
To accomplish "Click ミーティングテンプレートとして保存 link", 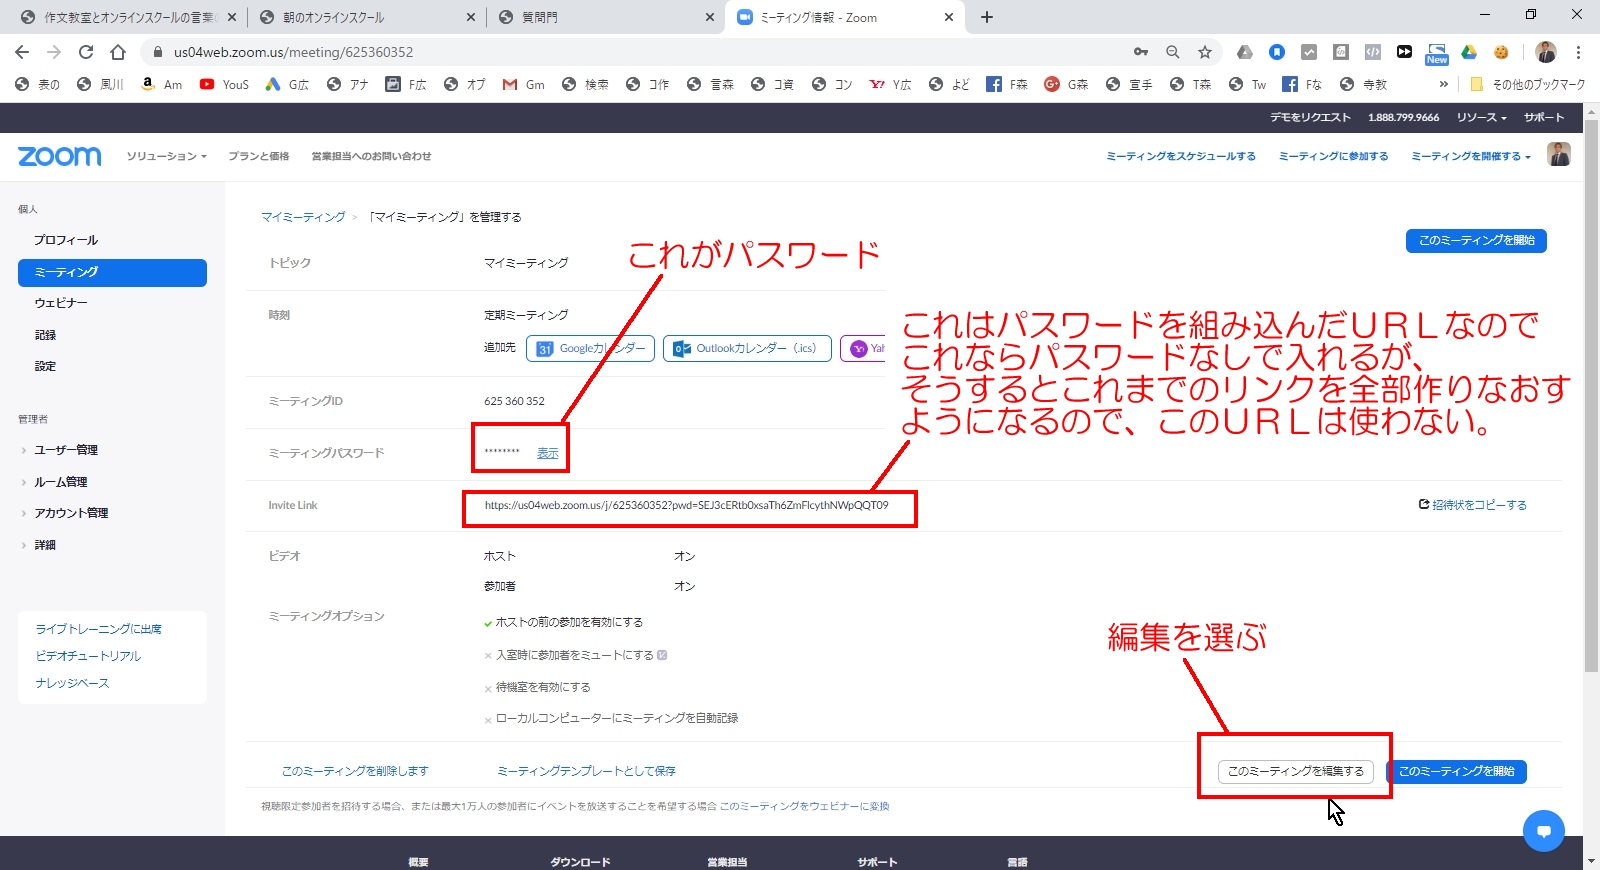I will coord(586,771).
